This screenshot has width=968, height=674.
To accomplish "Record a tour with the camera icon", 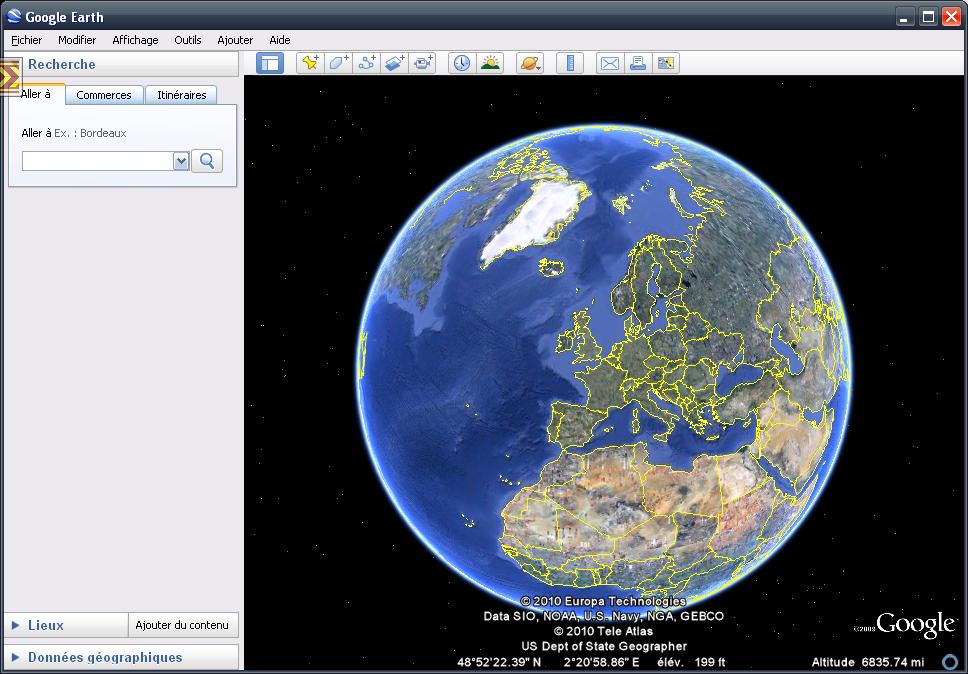I will tap(423, 63).
